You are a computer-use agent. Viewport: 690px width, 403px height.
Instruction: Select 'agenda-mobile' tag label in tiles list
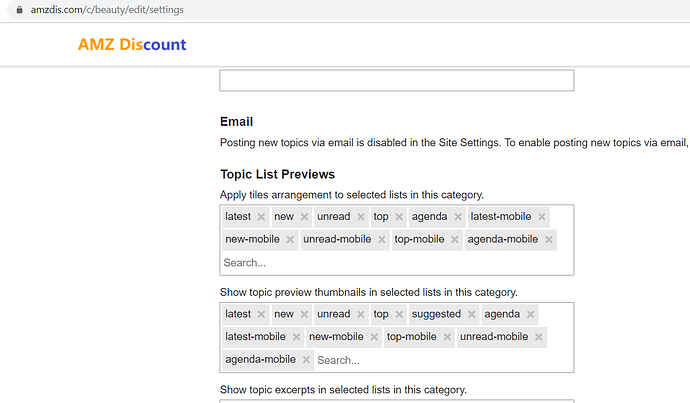point(503,239)
